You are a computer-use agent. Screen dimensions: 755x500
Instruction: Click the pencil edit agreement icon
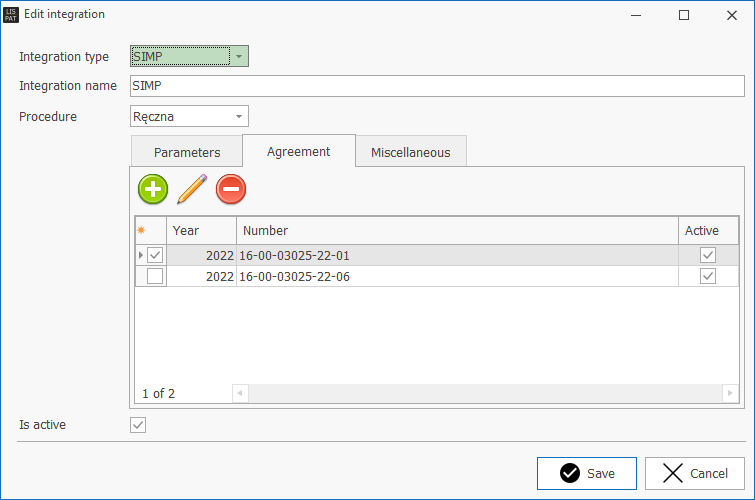point(191,188)
